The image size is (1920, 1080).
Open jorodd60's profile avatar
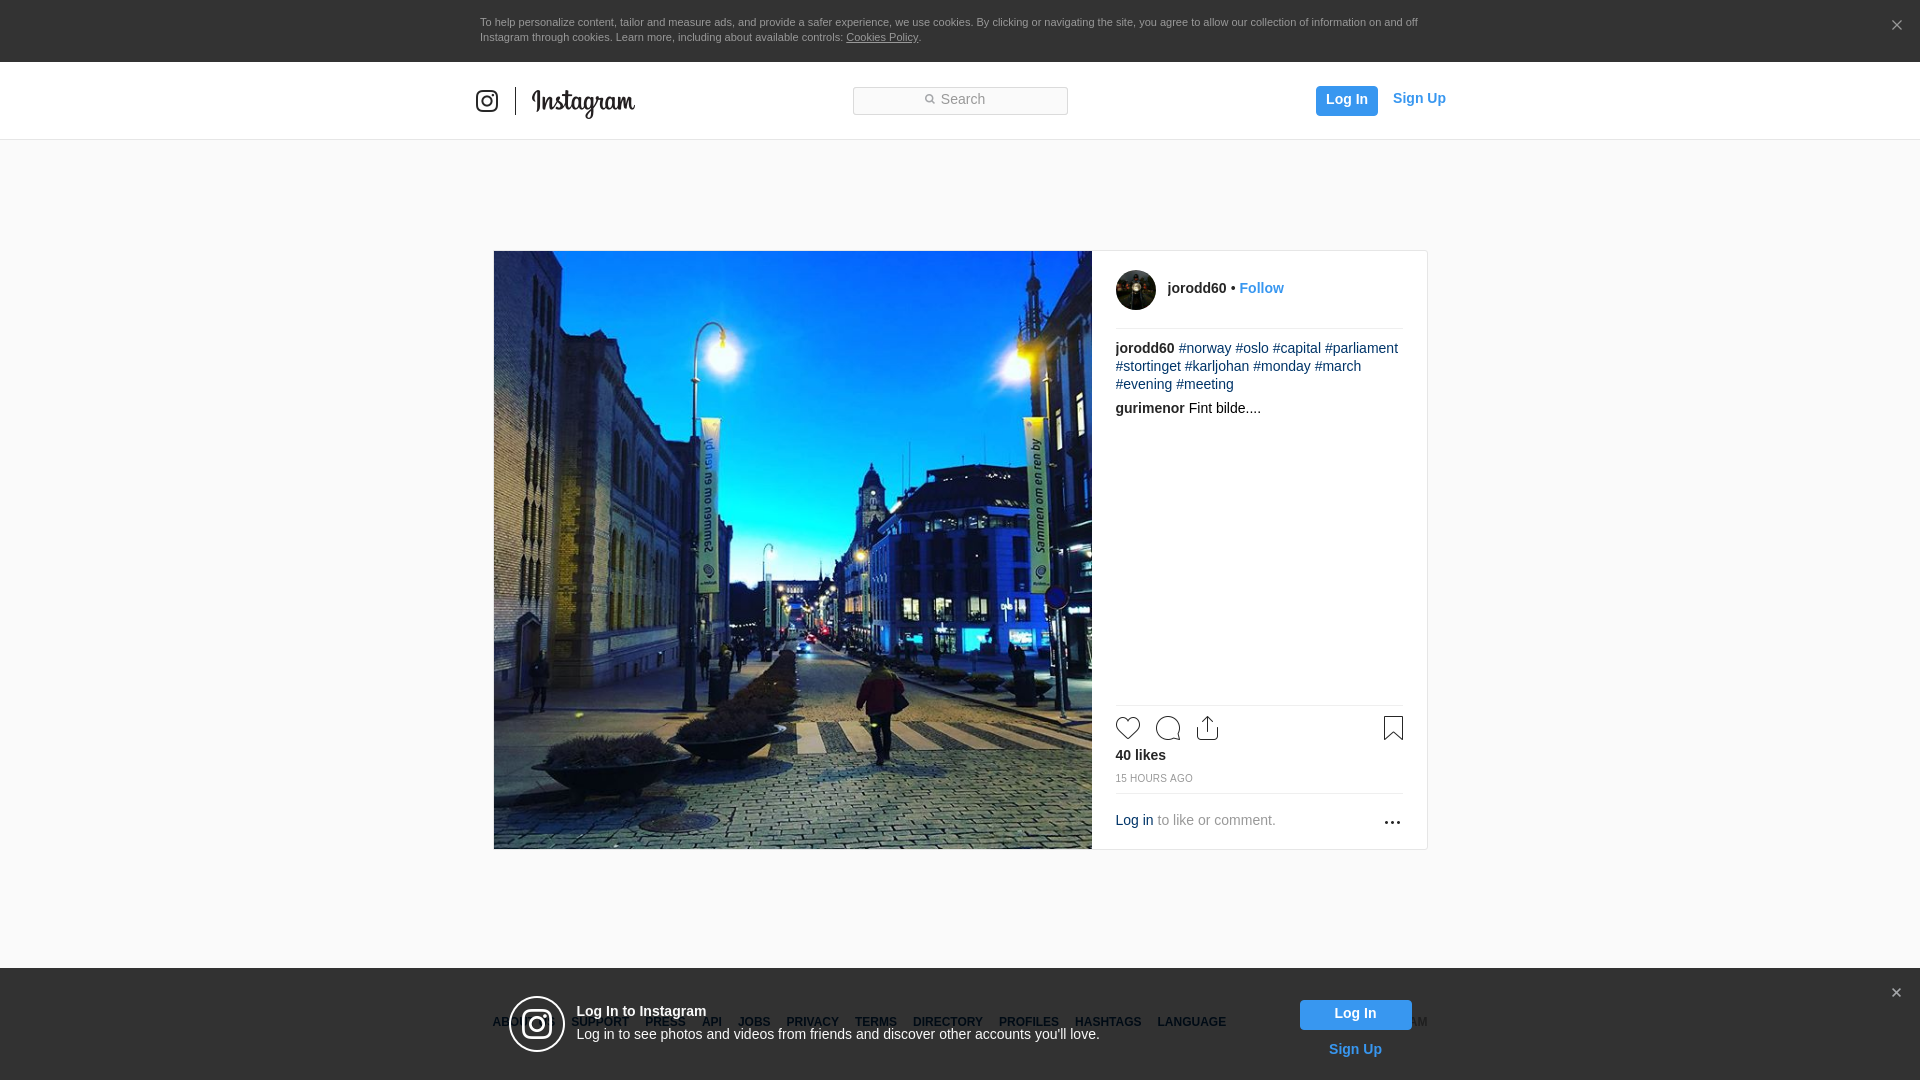point(1135,290)
